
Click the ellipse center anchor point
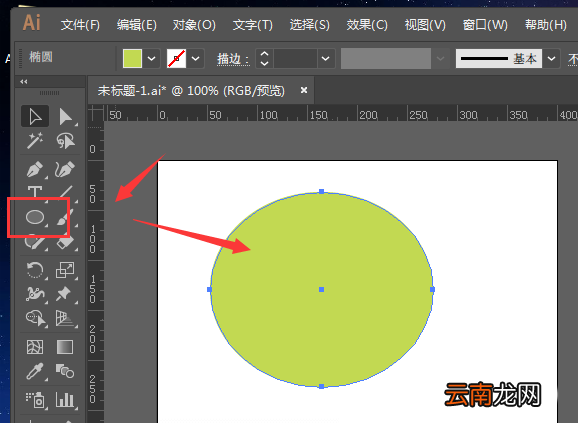(321, 290)
